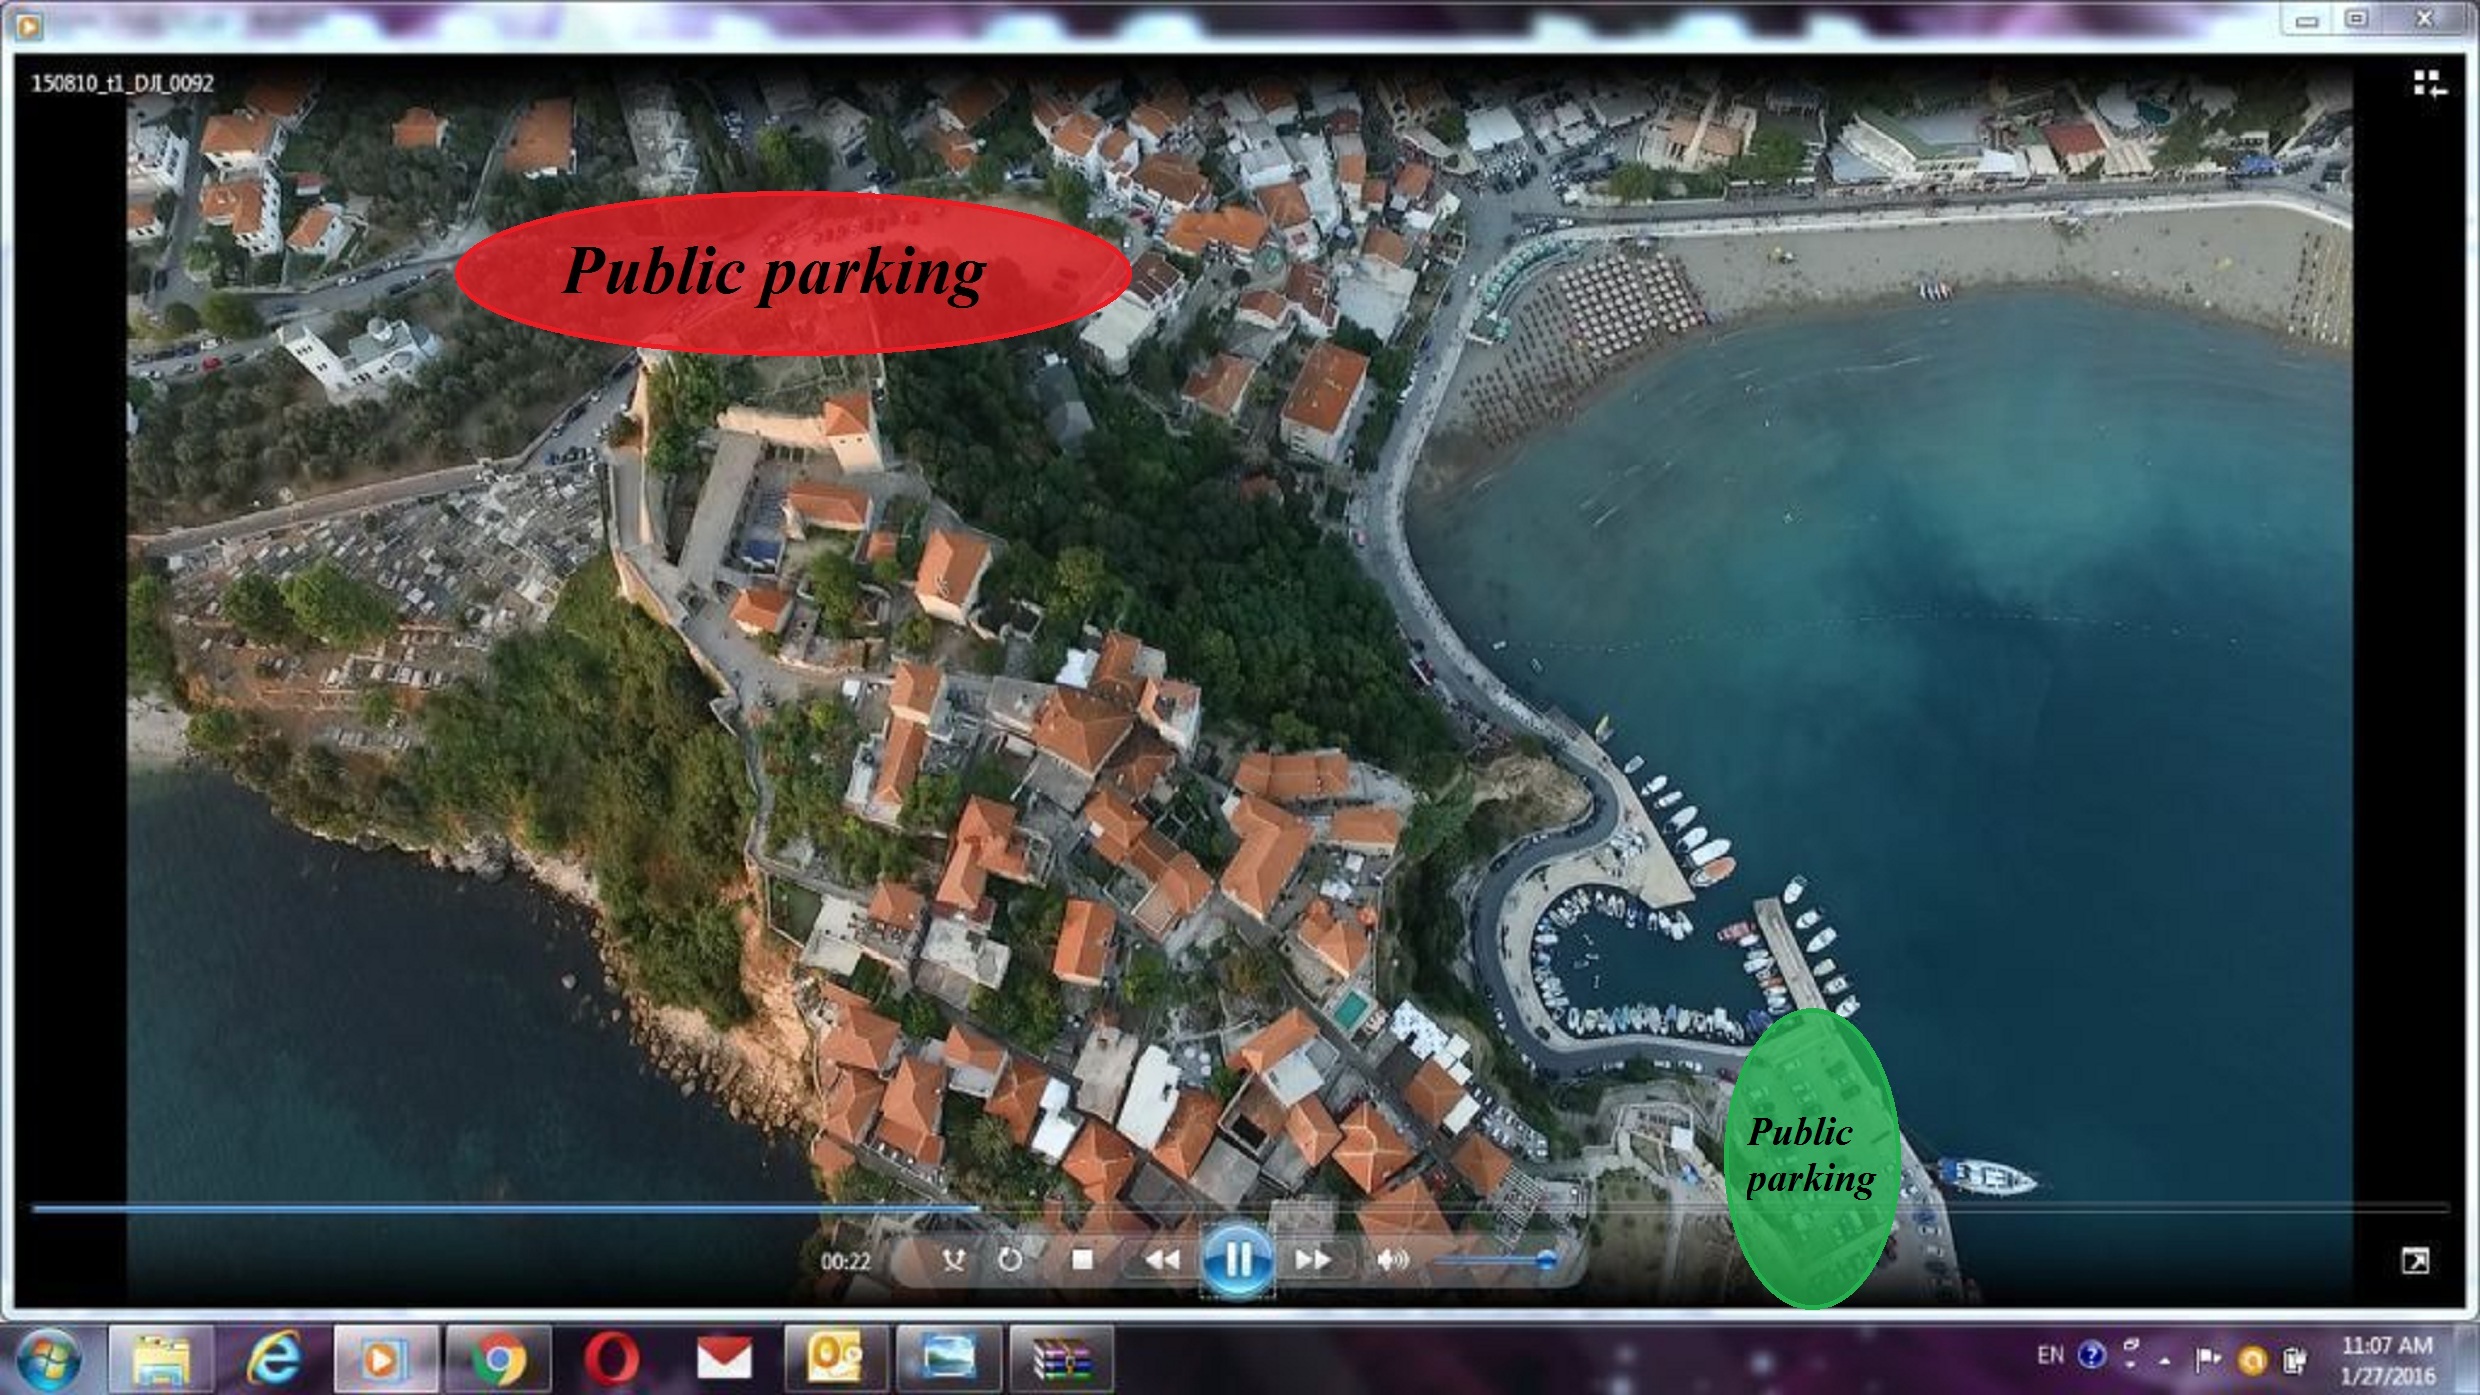
Task: Open Outlook from the taskbar
Action: [836, 1359]
